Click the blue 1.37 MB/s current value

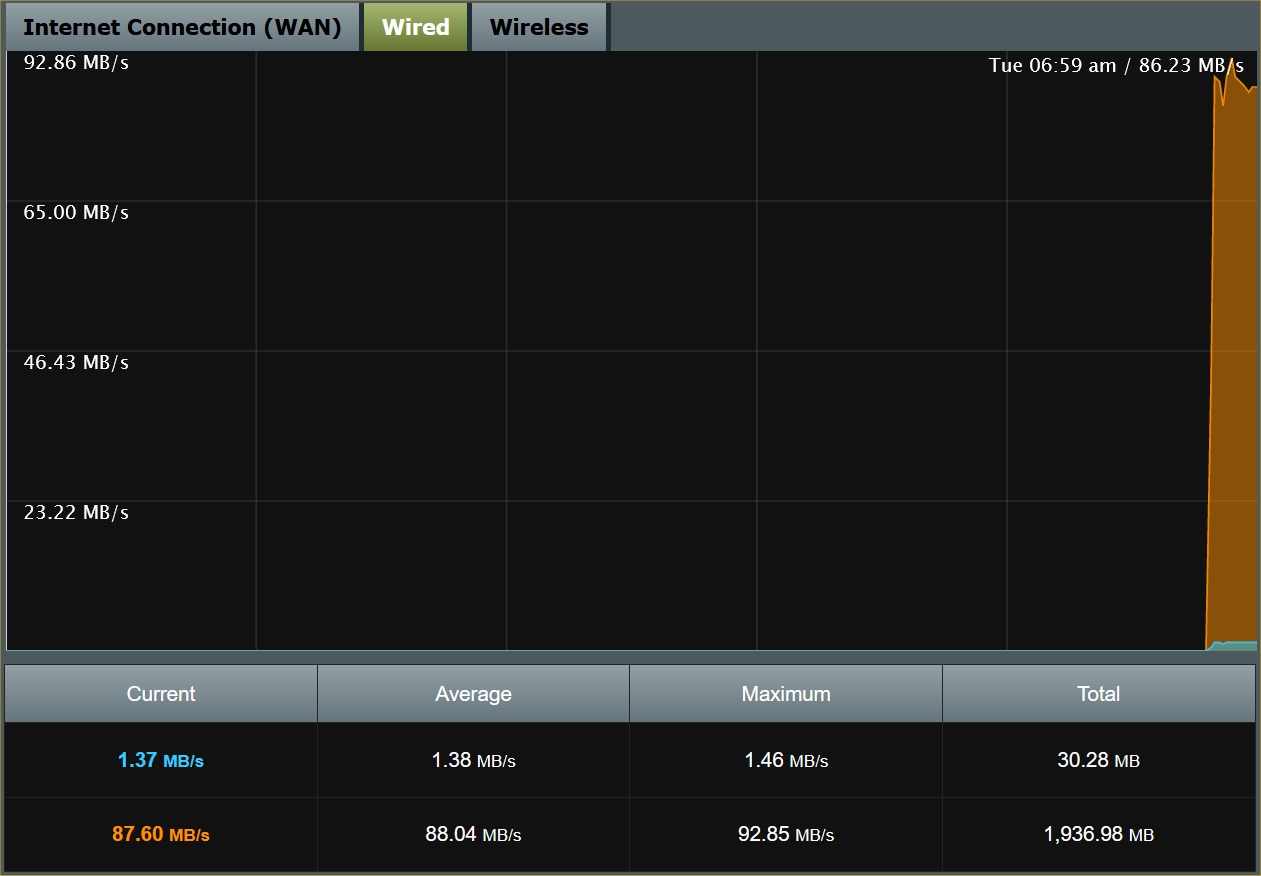click(x=161, y=760)
